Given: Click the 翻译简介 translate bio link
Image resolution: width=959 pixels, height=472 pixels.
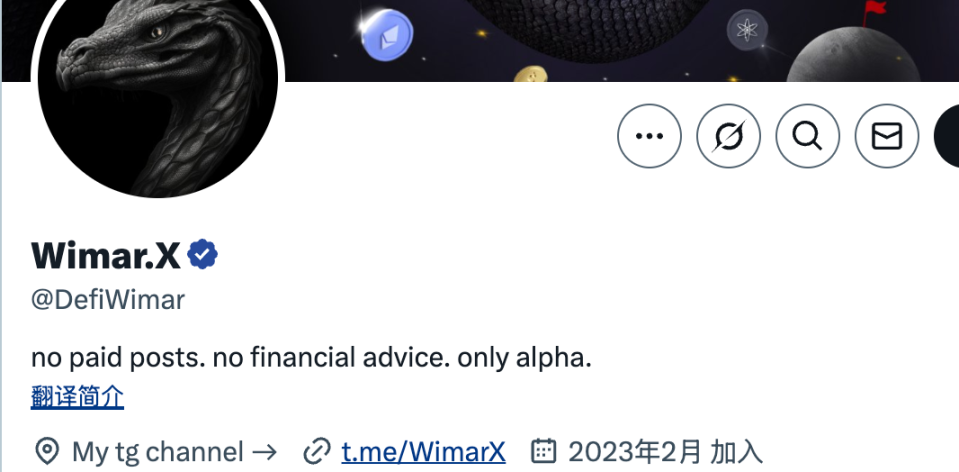Looking at the screenshot, I should click(78, 397).
